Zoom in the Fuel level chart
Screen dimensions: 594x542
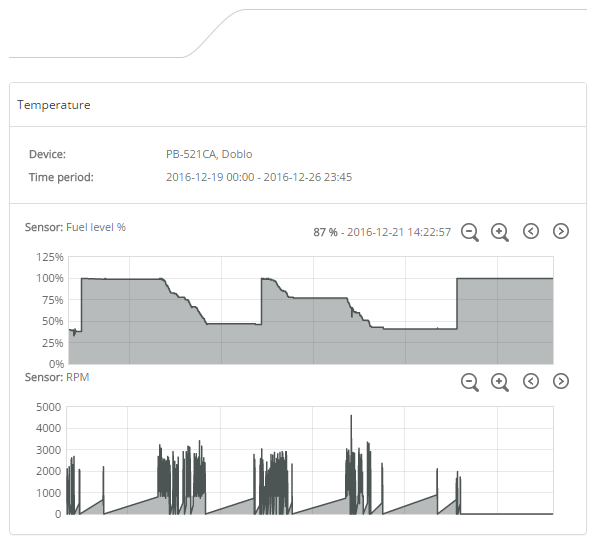(500, 232)
